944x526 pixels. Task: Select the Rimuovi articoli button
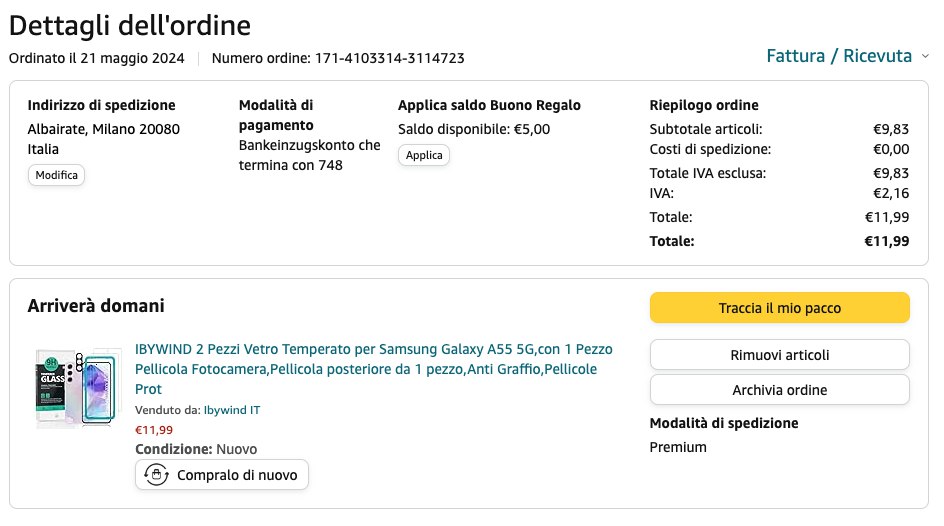coord(779,355)
